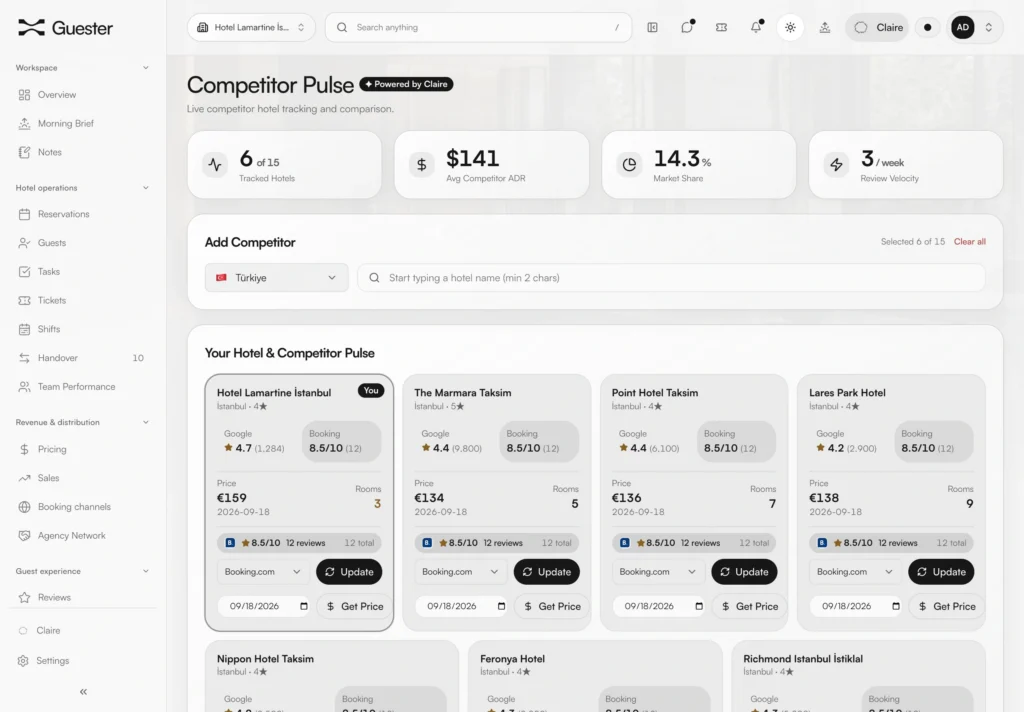Viewport: 1024px width, 712px height.
Task: Get Price for Point Hotel Taksim
Action: point(750,607)
